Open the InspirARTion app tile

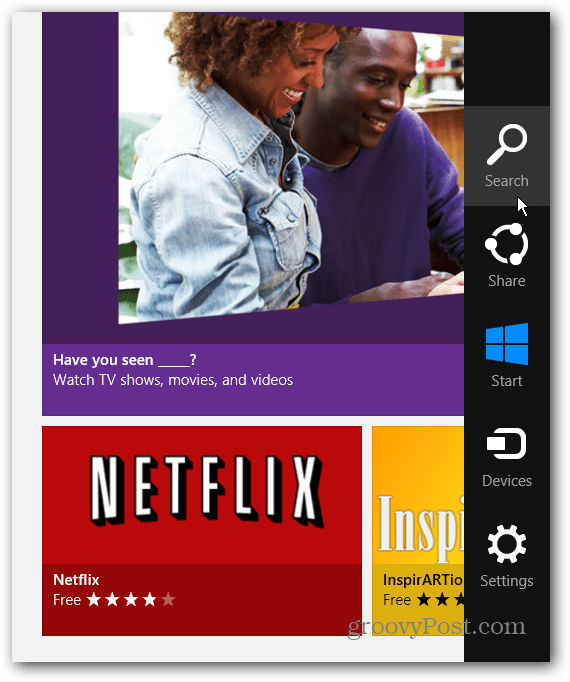click(418, 531)
